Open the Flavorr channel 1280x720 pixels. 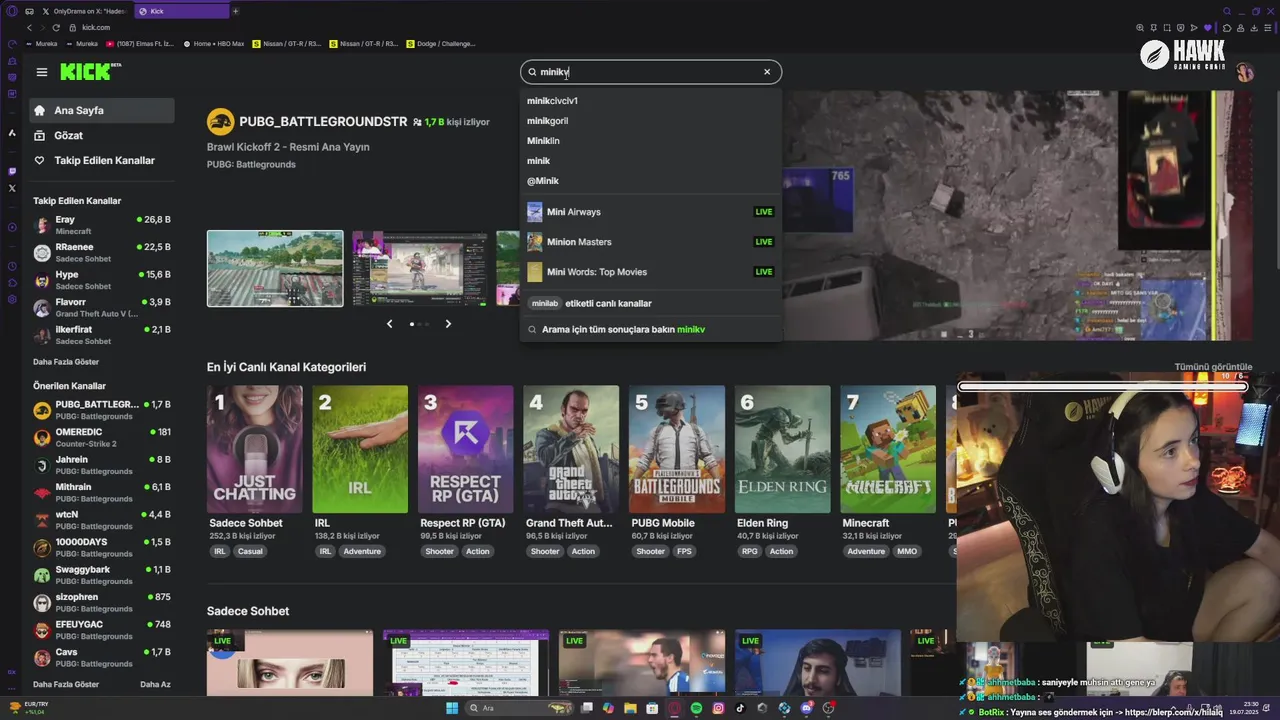click(101, 307)
